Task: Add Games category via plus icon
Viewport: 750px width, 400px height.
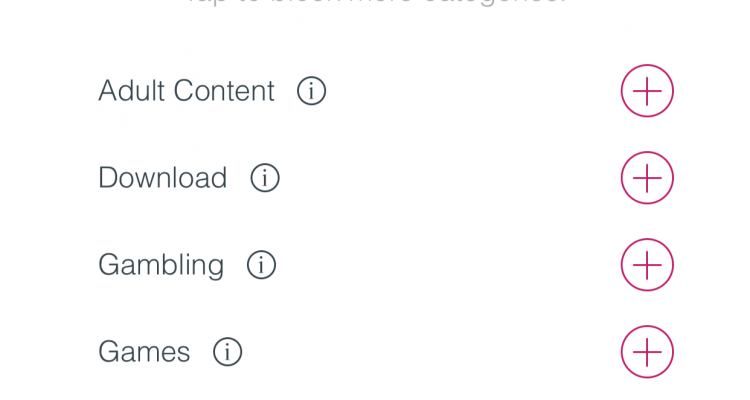Action: tap(647, 352)
